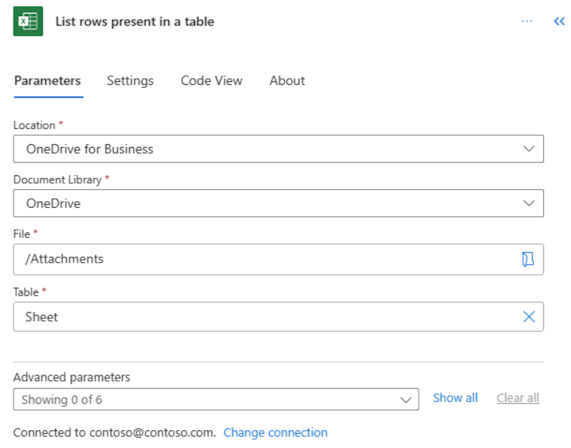The image size is (571, 448).
Task: Click the Excel connector icon
Action: [x=28, y=21]
